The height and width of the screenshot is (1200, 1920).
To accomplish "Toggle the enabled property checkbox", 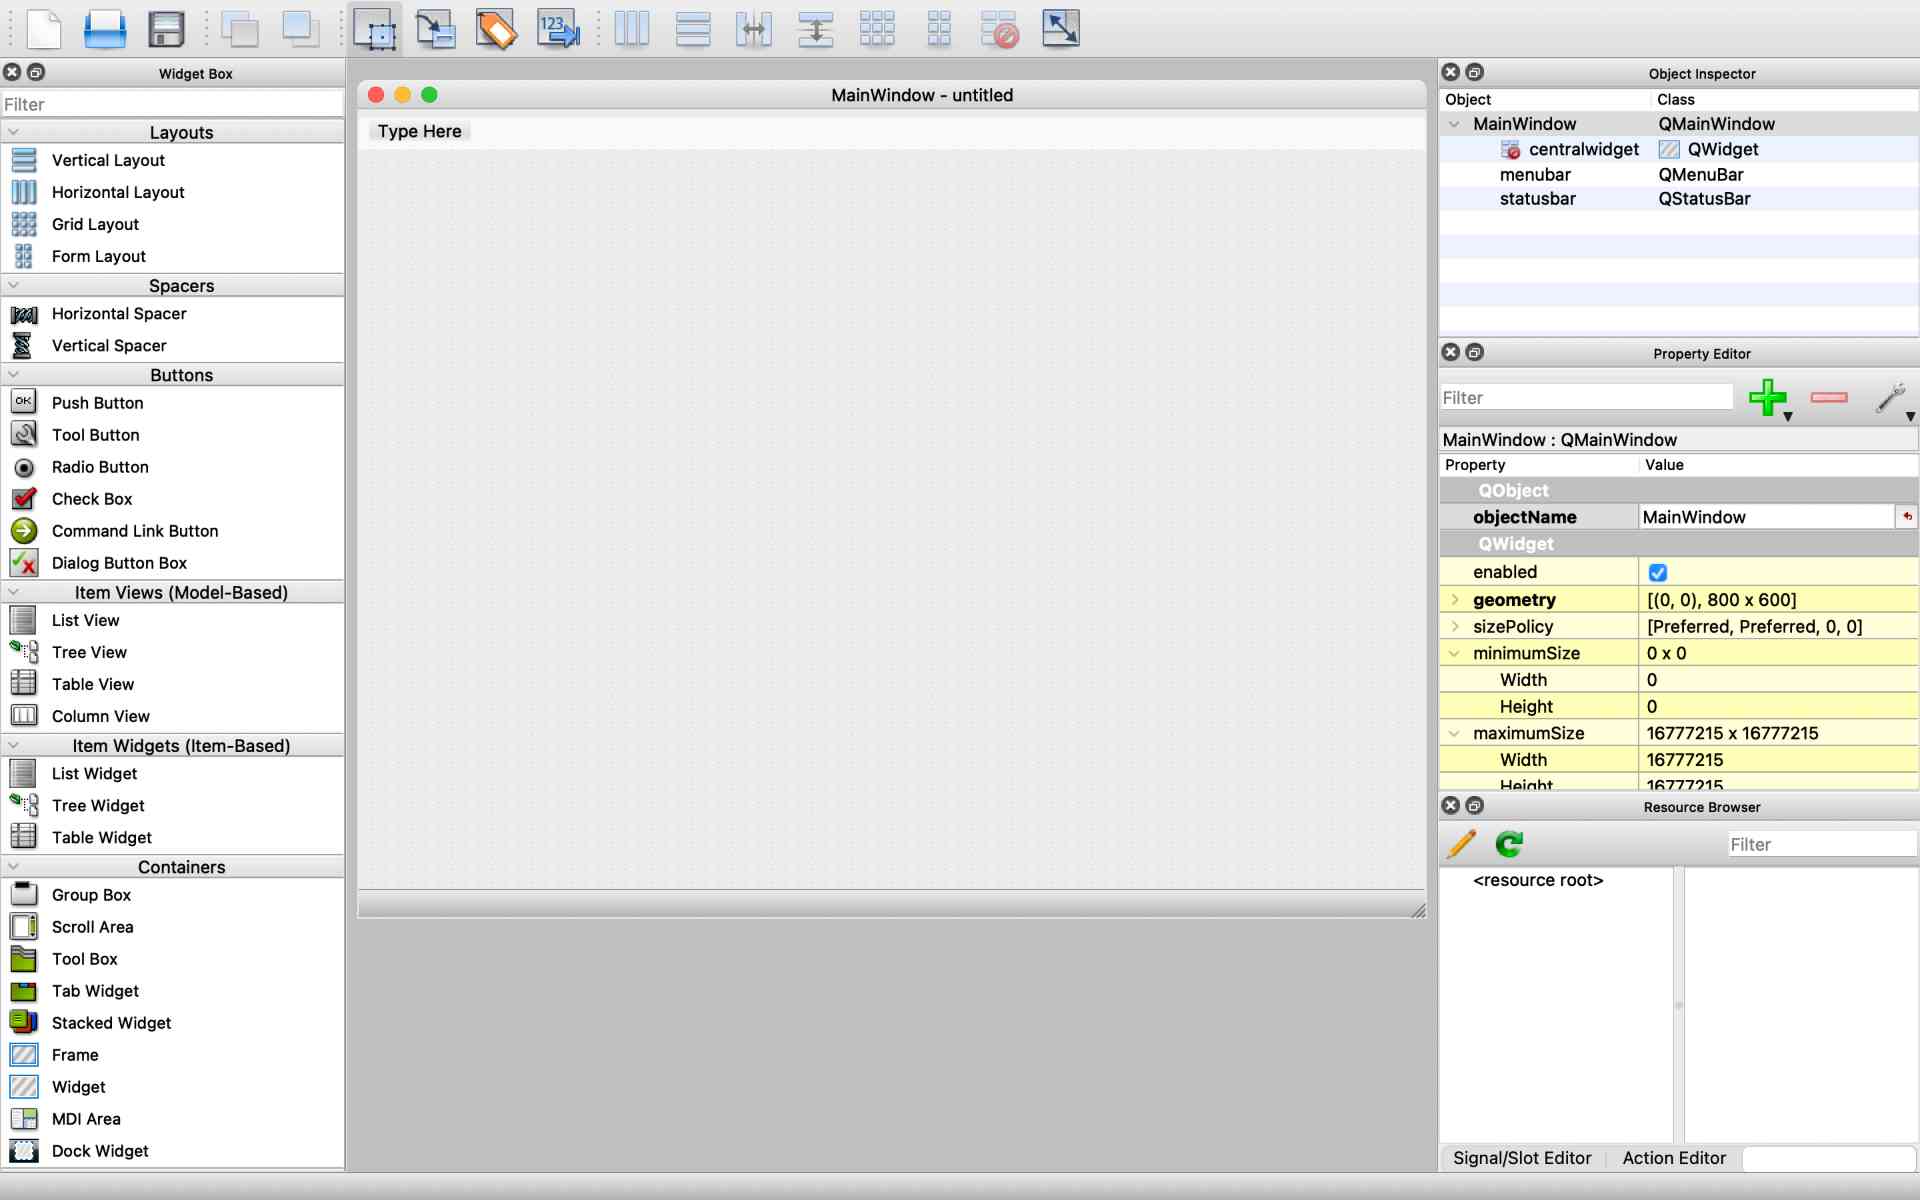I will (1657, 573).
